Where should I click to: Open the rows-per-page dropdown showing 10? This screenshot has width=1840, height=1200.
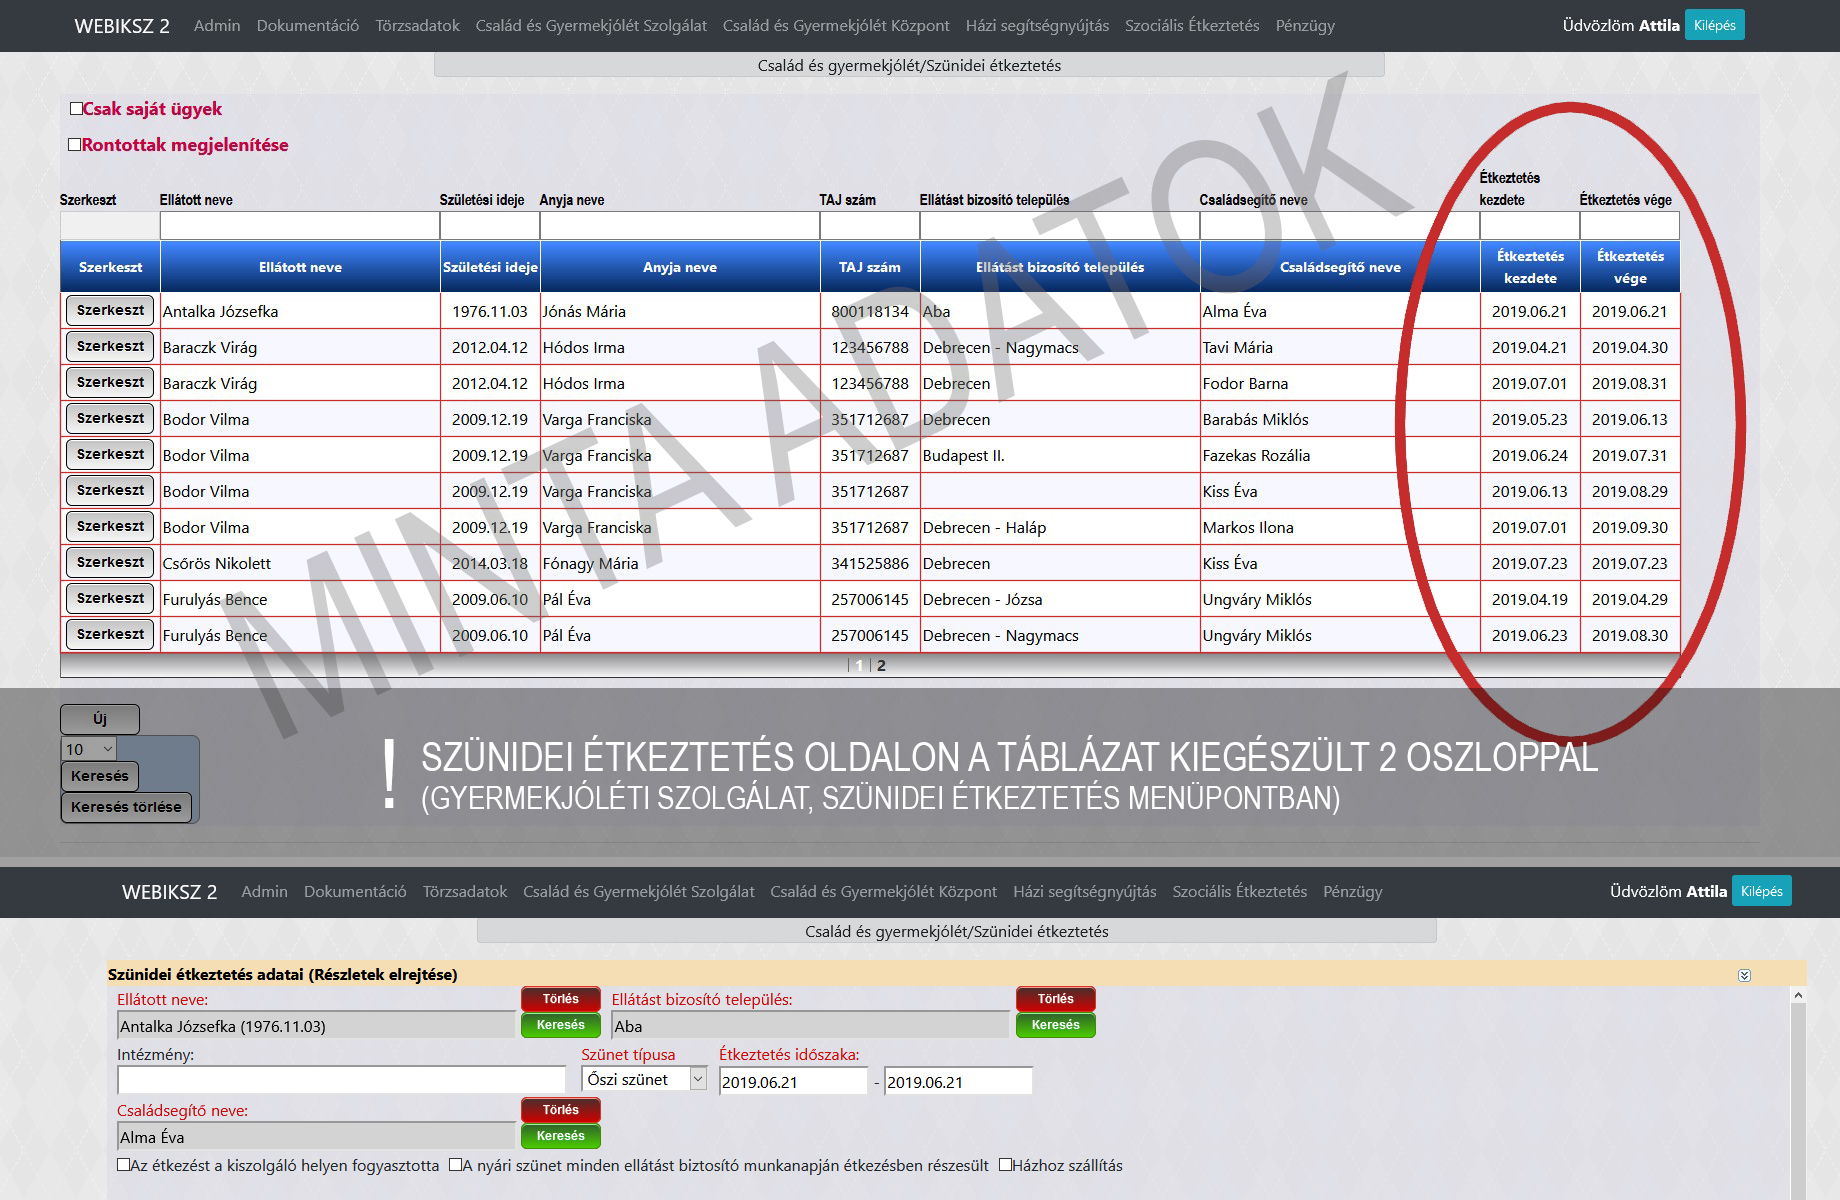click(x=89, y=749)
